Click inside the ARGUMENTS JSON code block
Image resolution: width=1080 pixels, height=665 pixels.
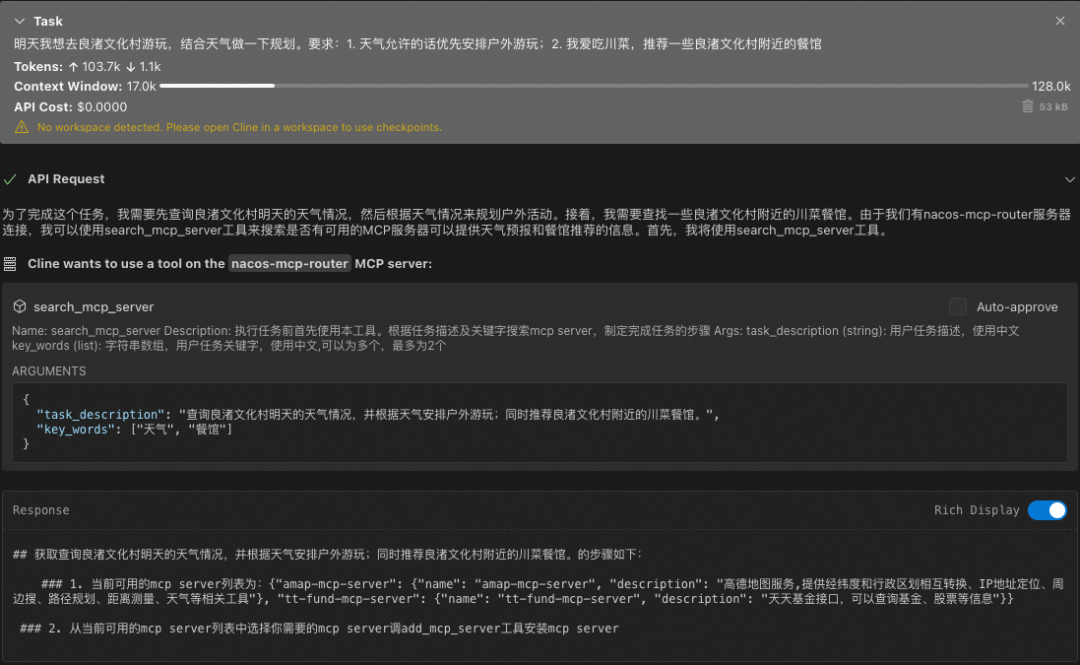coord(540,422)
